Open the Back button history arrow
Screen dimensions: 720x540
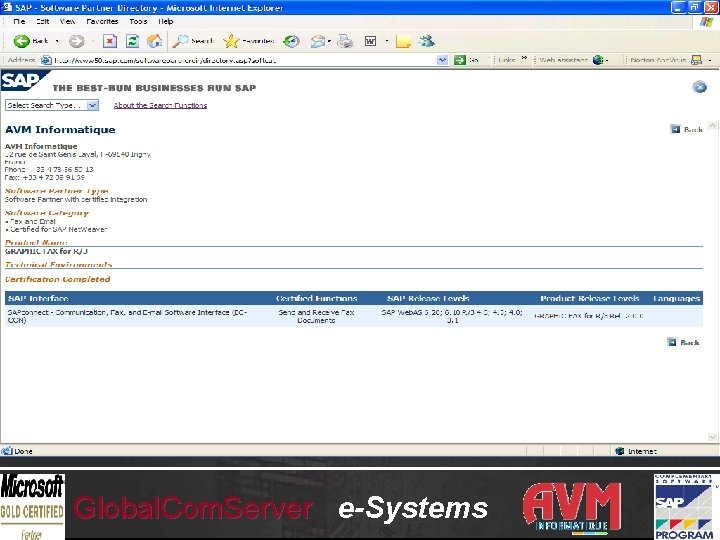pyautogui.click(x=57, y=41)
